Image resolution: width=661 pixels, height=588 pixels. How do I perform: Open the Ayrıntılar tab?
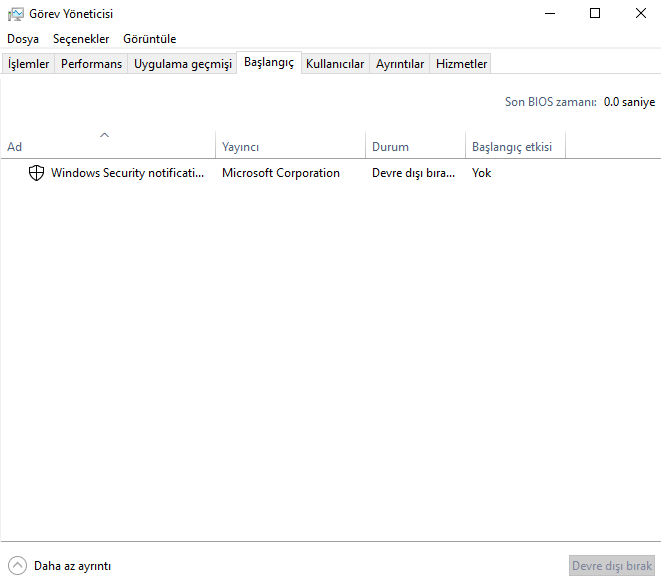[x=400, y=64]
